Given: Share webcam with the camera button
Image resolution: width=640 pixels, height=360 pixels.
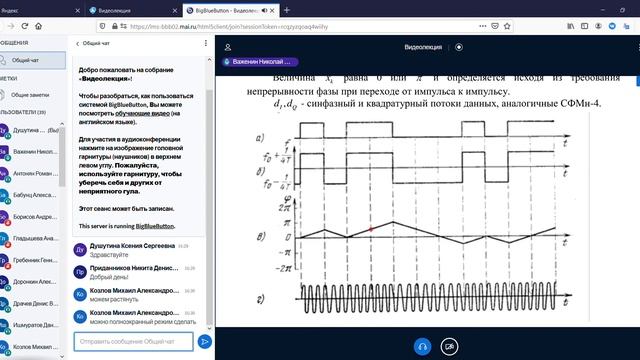Looking at the screenshot, I should click(x=449, y=347).
